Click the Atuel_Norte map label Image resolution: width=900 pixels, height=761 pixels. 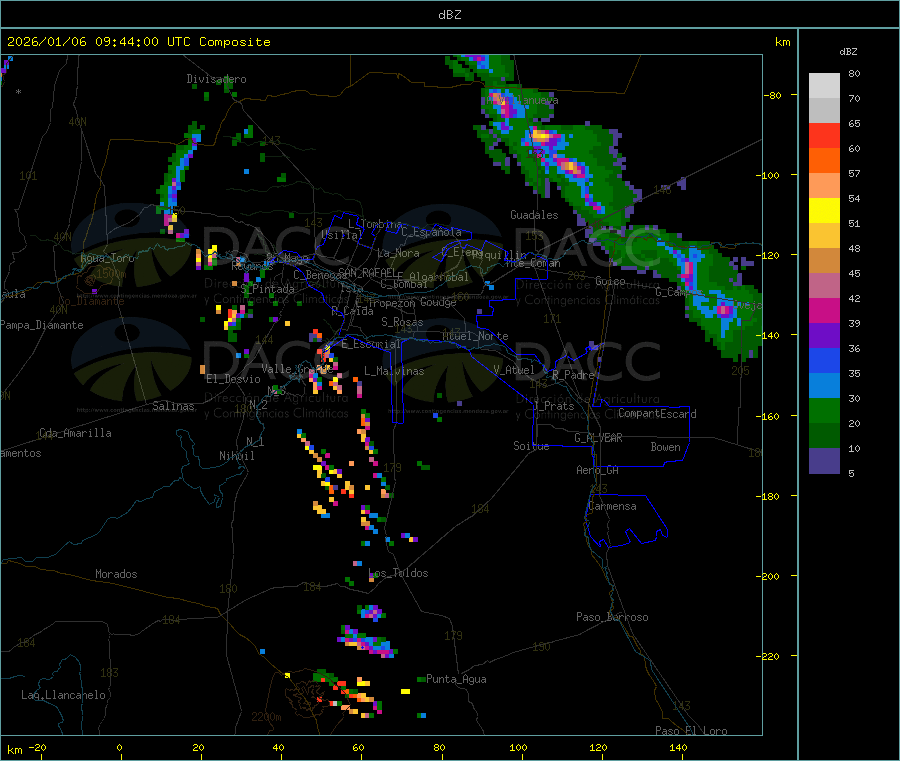(x=475, y=336)
